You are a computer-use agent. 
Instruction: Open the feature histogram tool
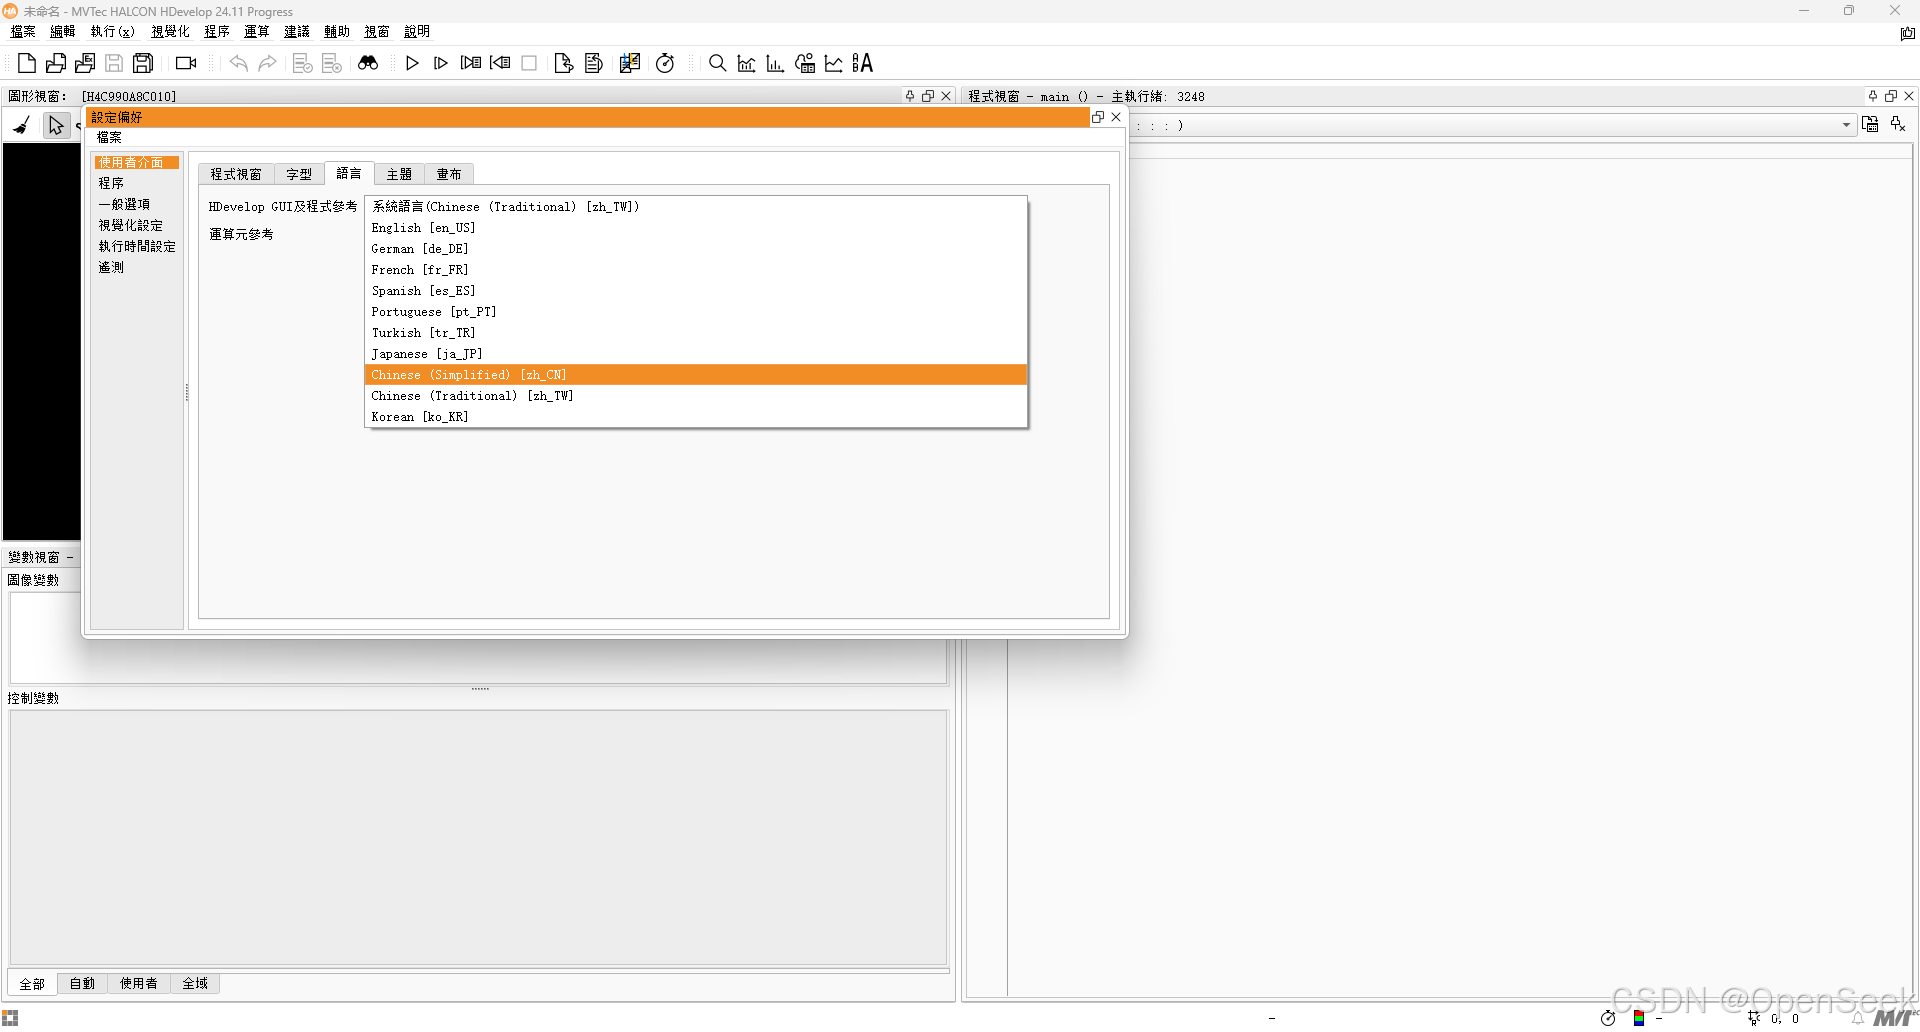775,63
